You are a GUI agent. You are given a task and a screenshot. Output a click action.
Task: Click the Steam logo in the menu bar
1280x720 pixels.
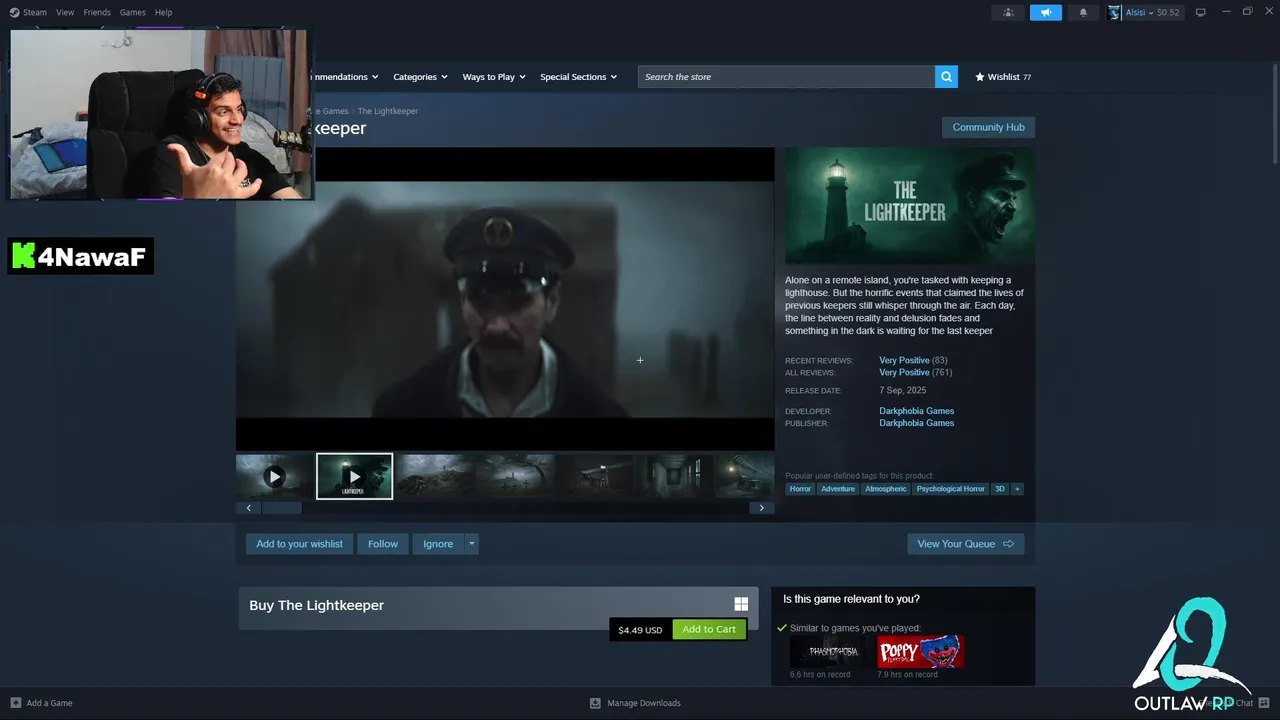[14, 12]
